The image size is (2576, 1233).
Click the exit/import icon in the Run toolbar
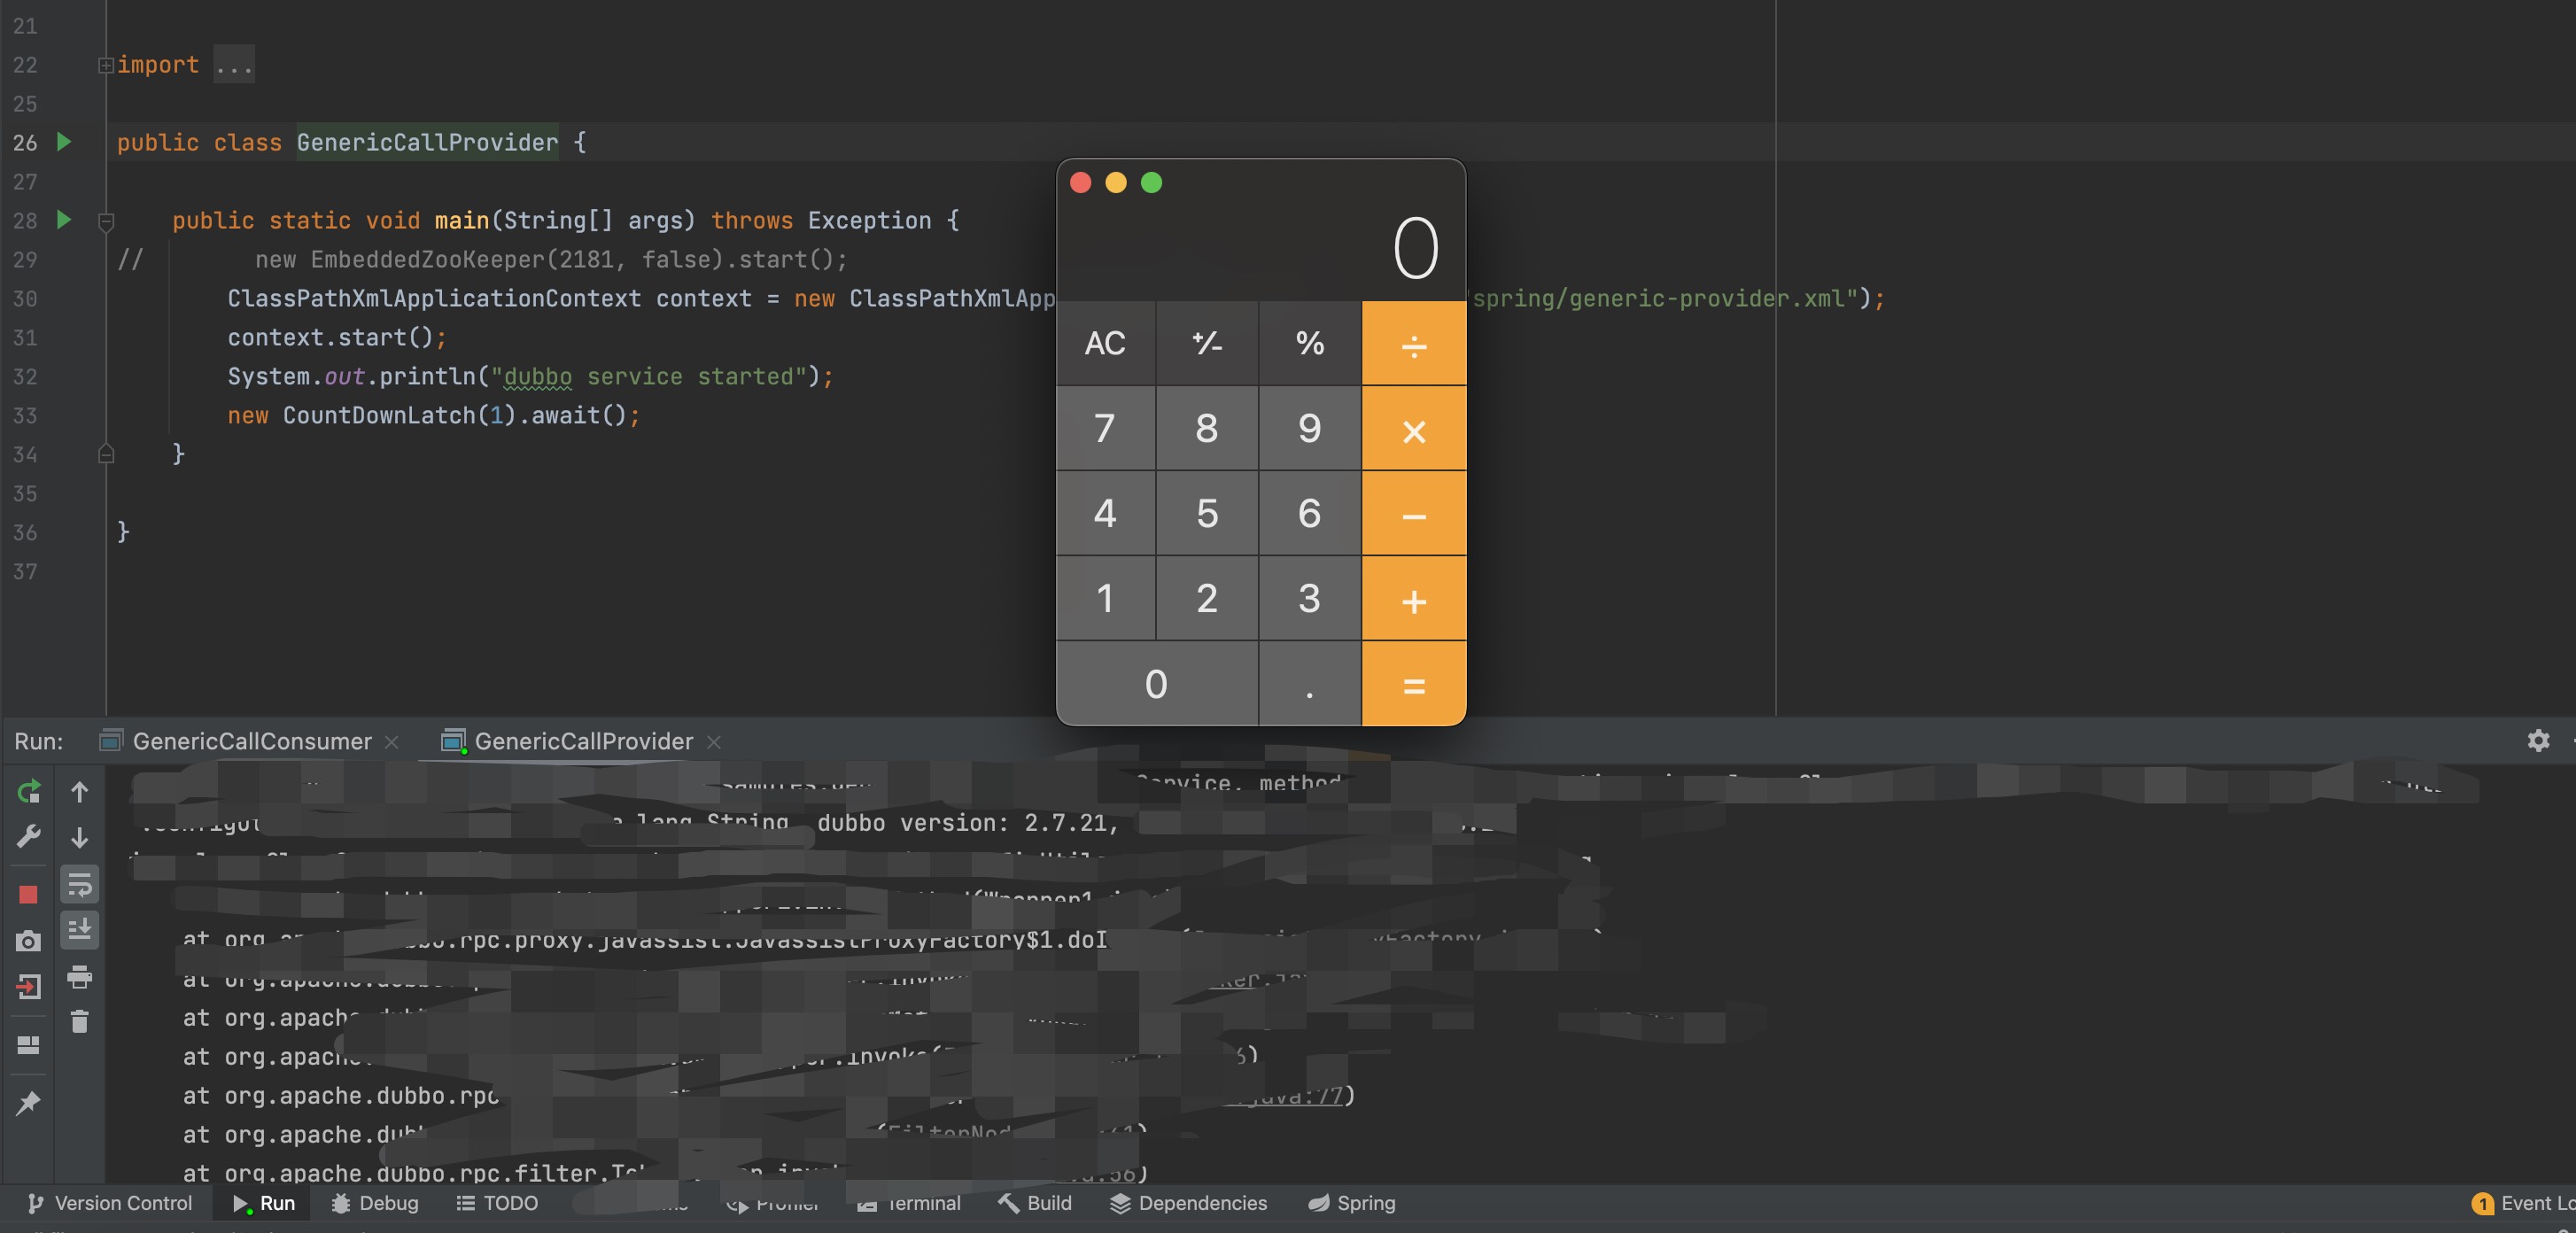29,987
